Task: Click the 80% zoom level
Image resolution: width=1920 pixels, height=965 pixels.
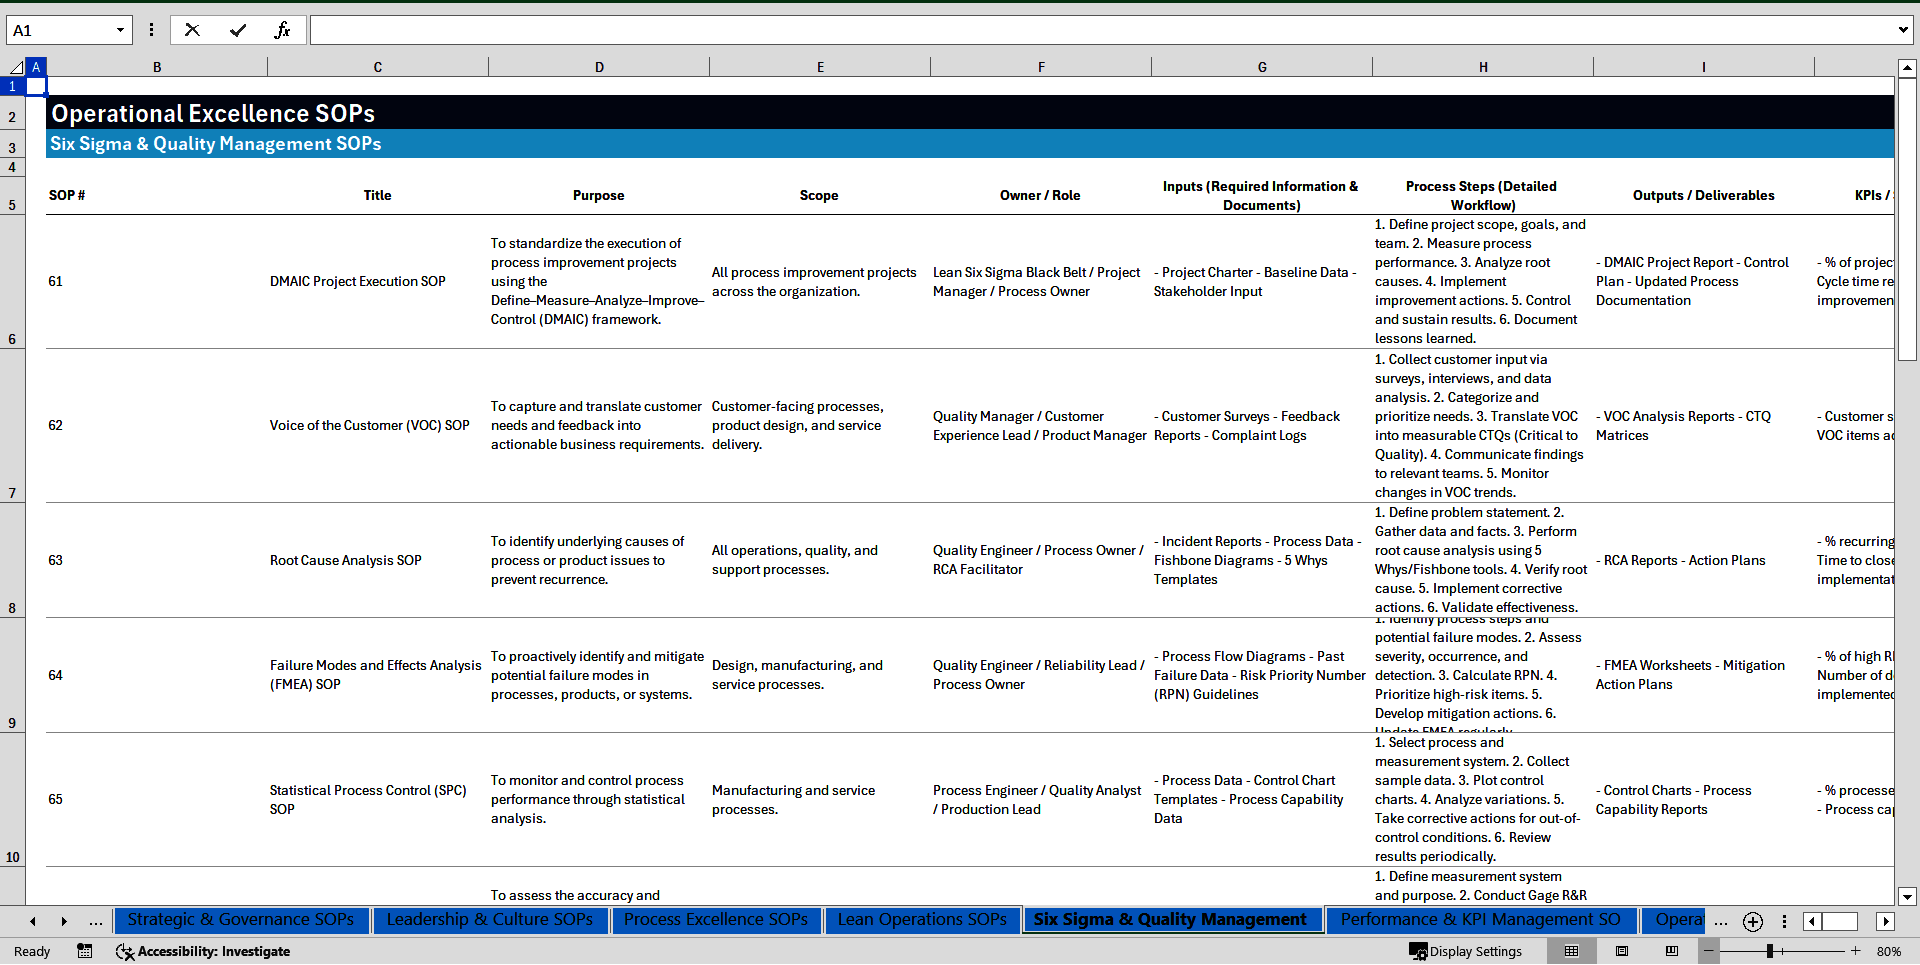Action: coord(1889,951)
